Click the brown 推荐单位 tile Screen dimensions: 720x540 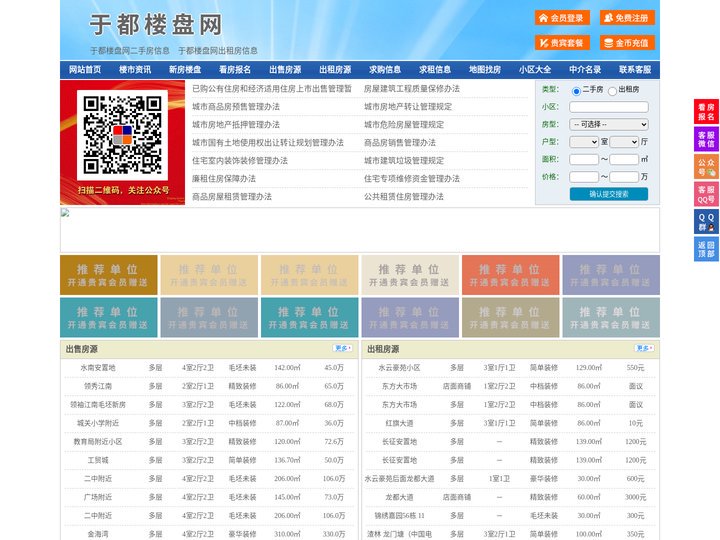[109, 275]
